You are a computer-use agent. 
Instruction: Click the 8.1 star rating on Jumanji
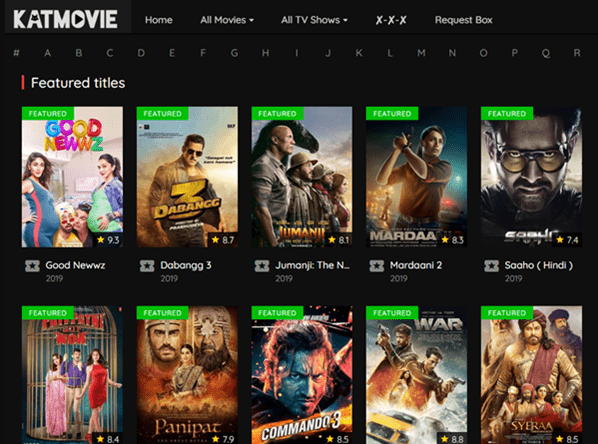pyautogui.click(x=338, y=240)
